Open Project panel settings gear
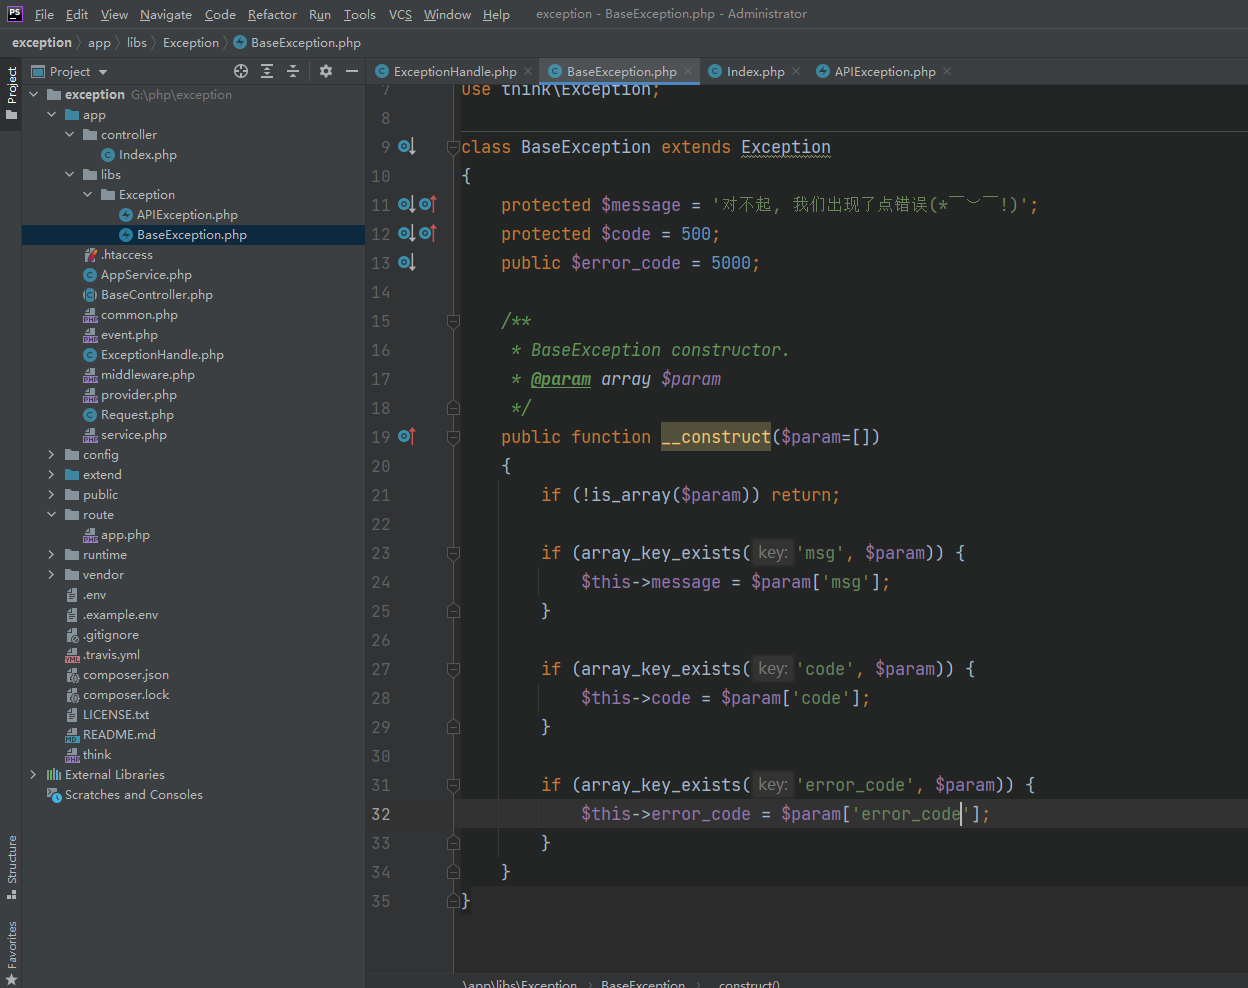Screen dimensions: 1248x988 point(326,71)
